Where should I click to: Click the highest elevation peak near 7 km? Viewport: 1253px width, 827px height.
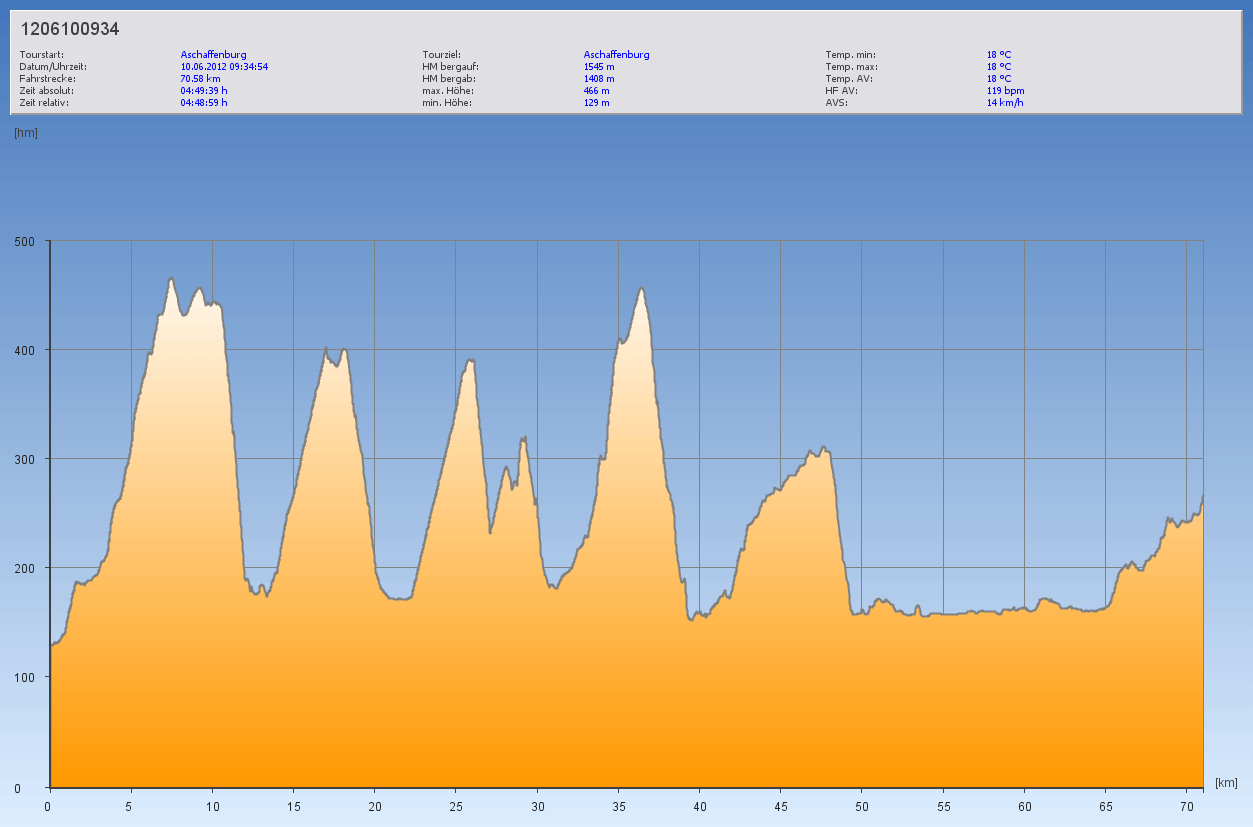pyautogui.click(x=171, y=279)
